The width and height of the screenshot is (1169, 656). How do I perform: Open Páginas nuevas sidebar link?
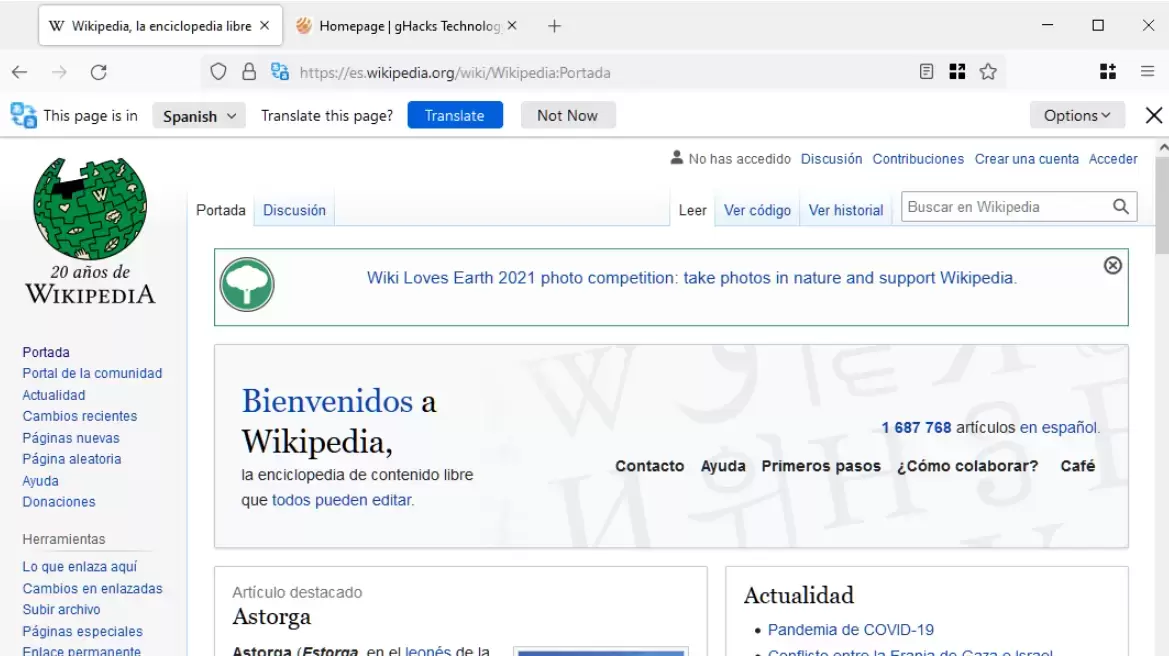(x=71, y=438)
